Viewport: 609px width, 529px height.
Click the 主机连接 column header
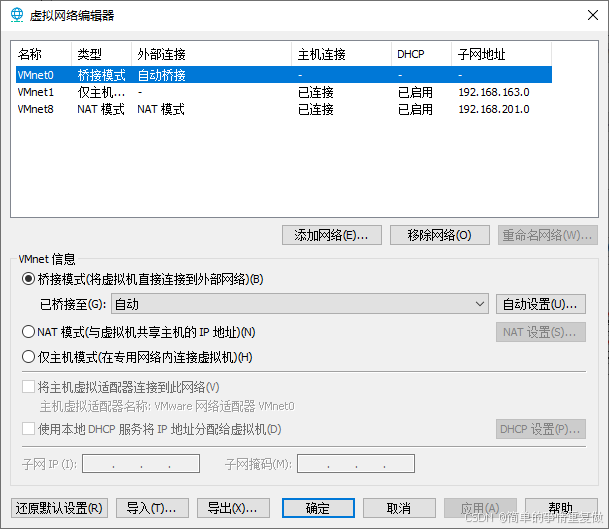point(341,54)
